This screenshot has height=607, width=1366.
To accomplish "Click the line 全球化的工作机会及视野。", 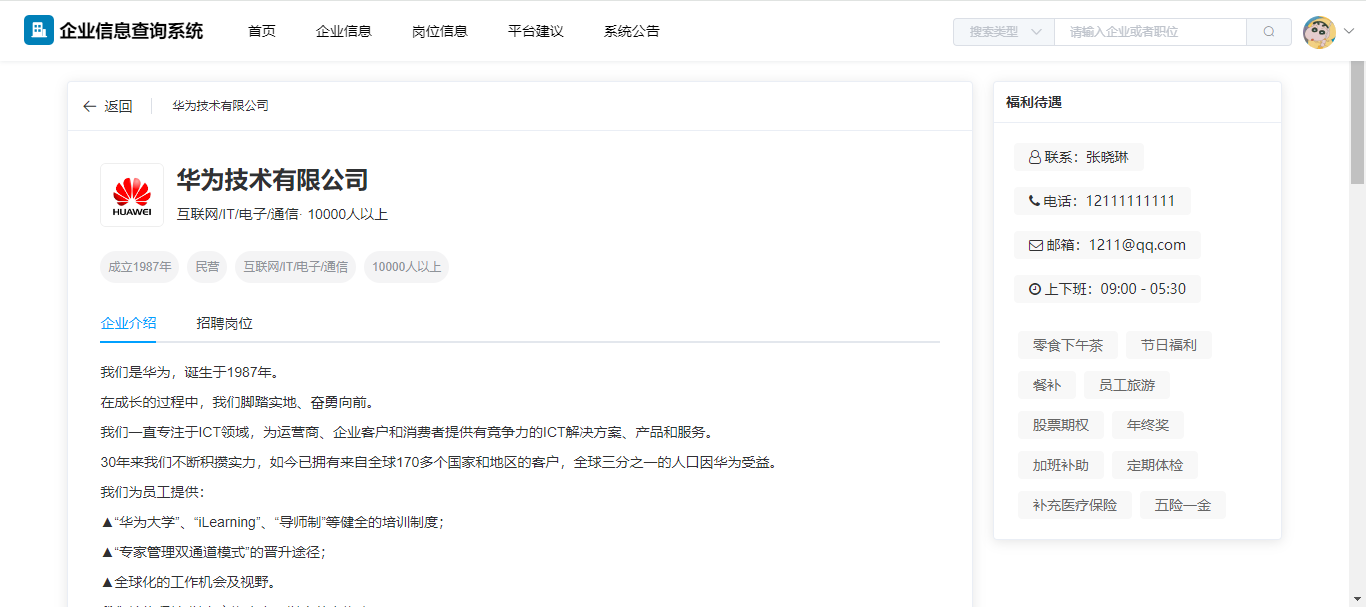I will coord(190,582).
